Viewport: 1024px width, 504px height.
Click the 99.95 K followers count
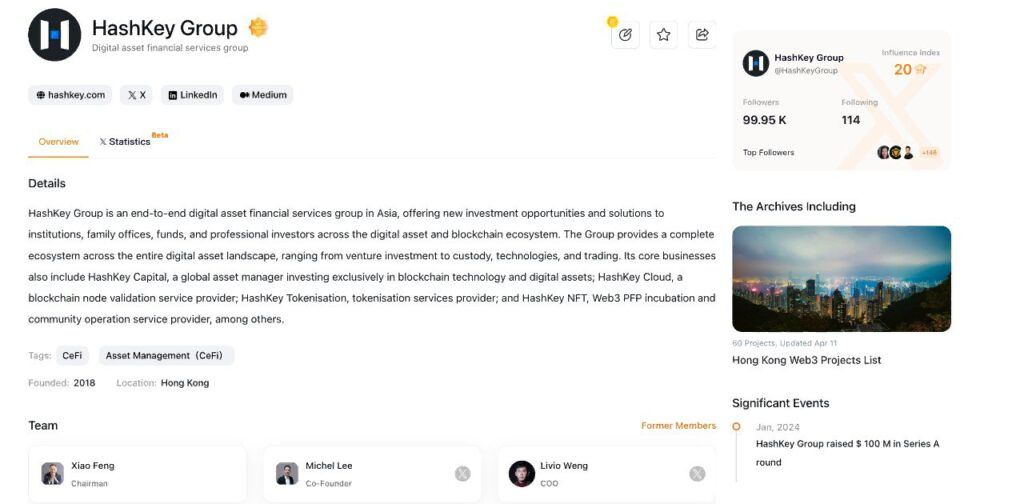point(765,120)
